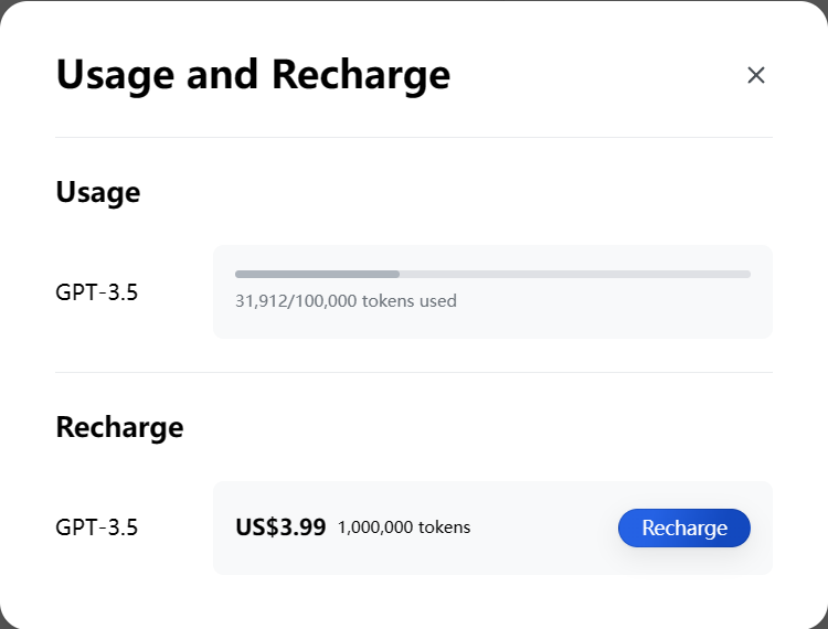Click GPT-3.5 label in Recharge section
828x629 pixels.
(97, 527)
